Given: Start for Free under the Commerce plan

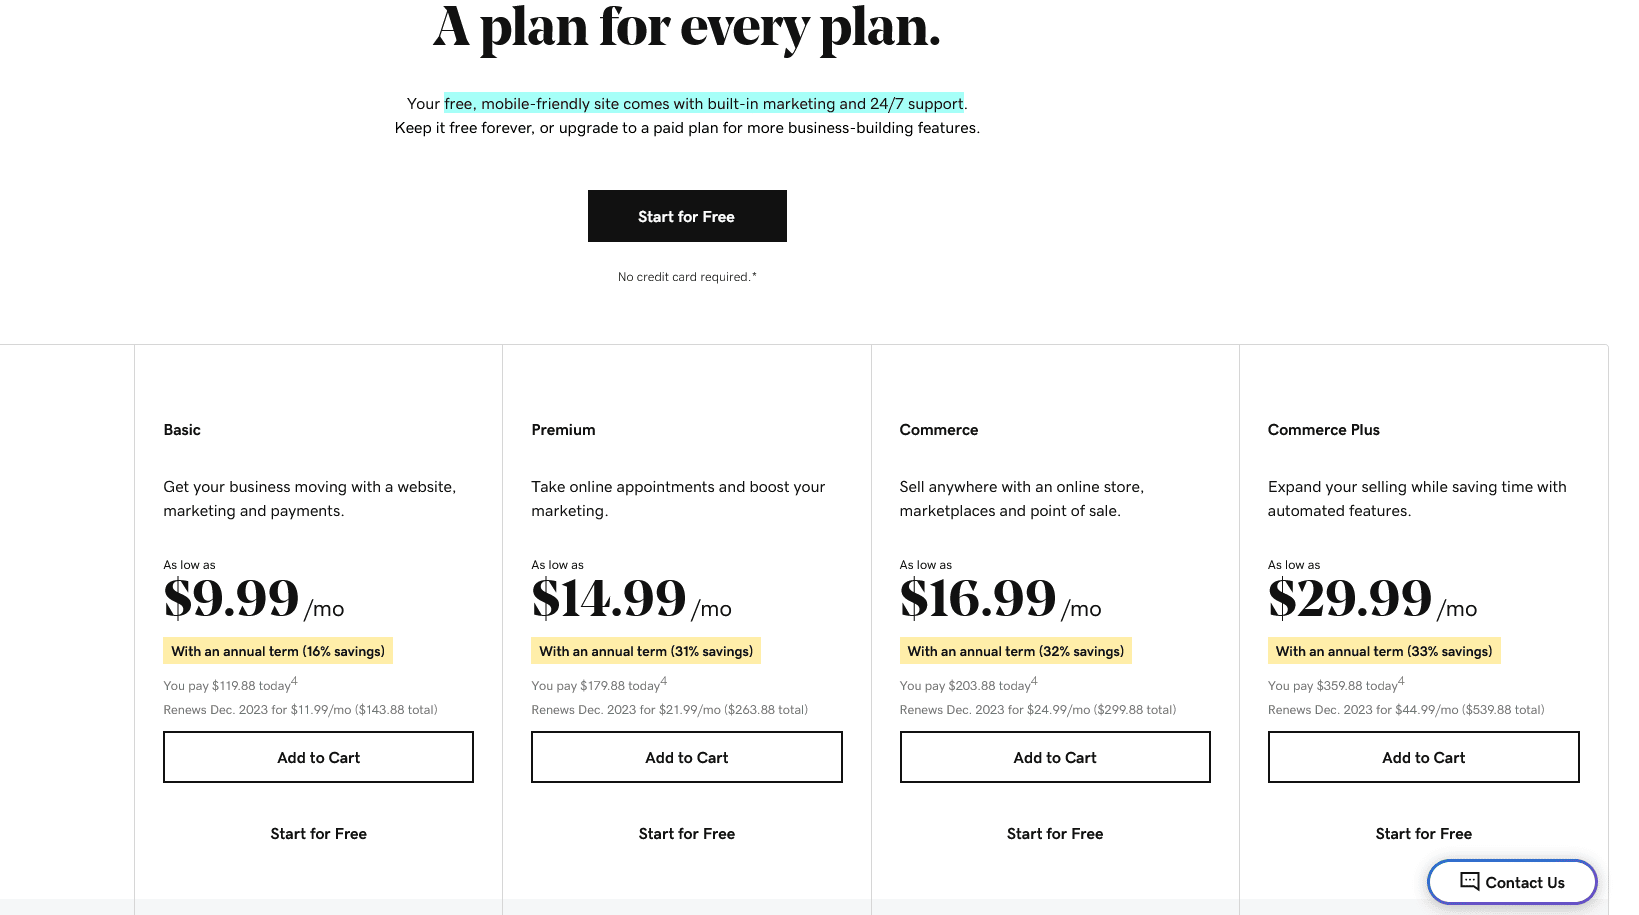Looking at the screenshot, I should point(1055,834).
